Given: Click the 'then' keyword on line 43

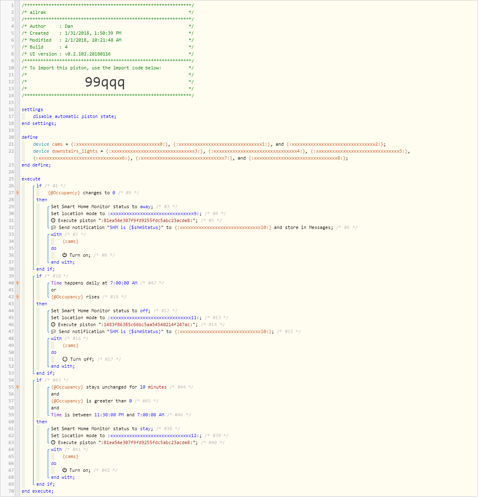Looking at the screenshot, I should click(42, 304).
